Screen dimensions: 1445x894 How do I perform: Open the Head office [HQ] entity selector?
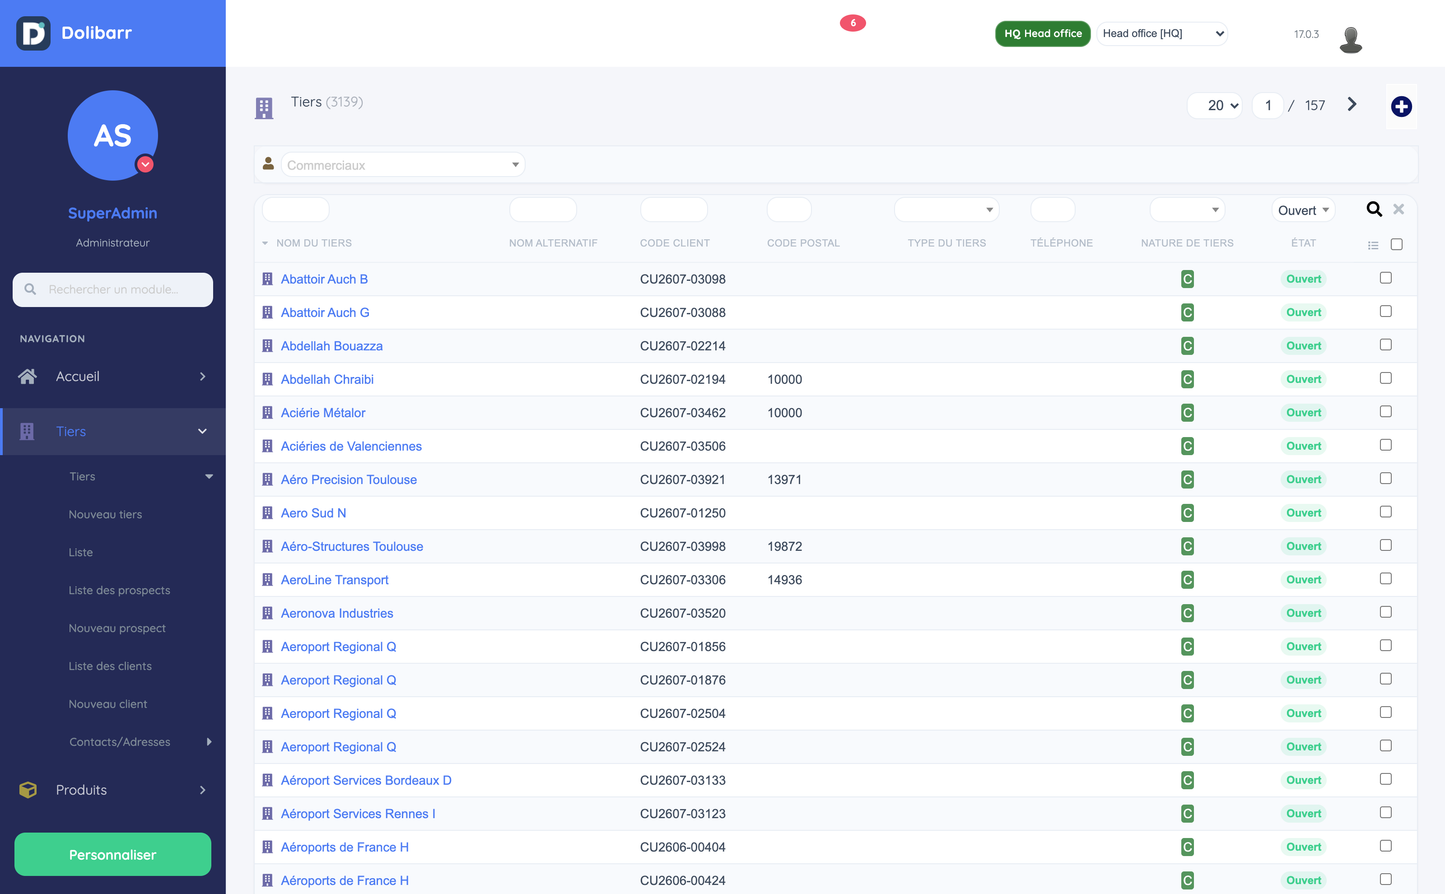click(1162, 33)
